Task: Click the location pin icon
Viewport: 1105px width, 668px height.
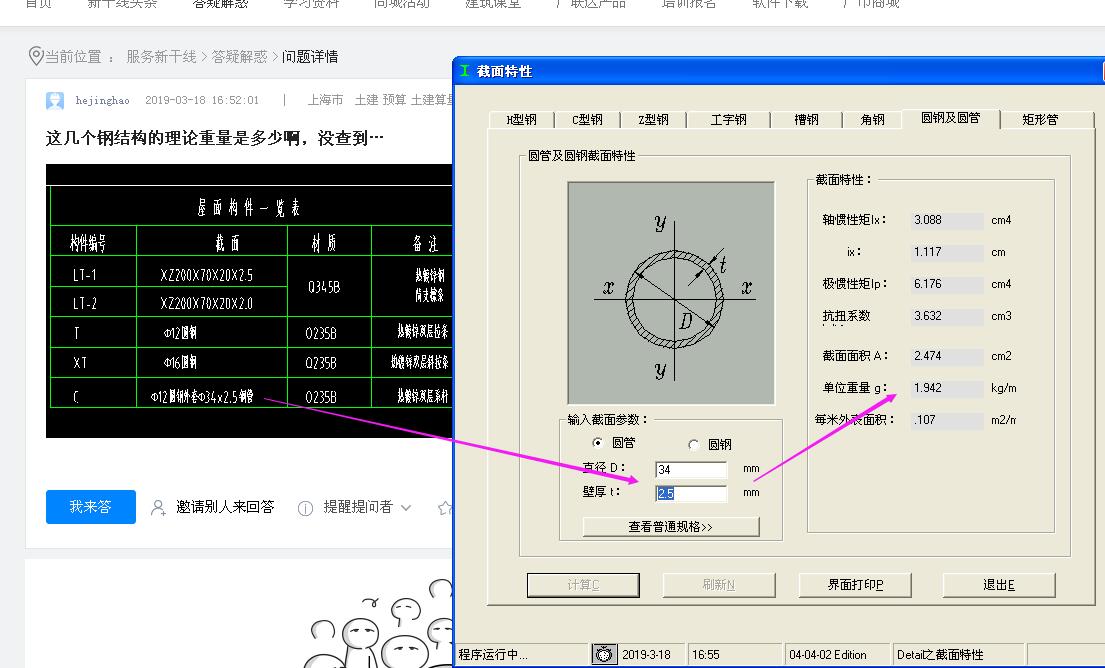Action: coord(35,56)
